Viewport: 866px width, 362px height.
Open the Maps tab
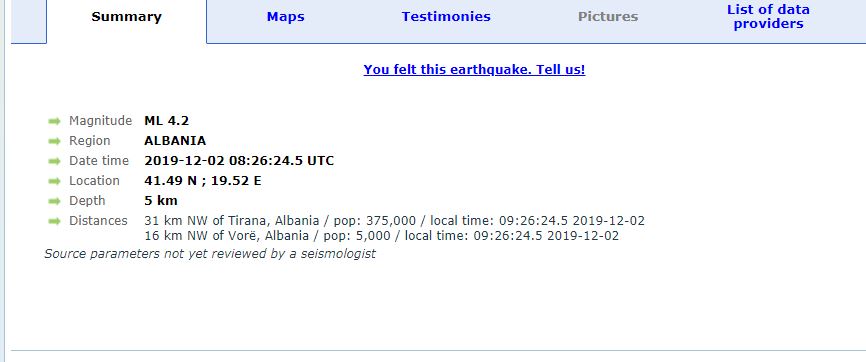[285, 17]
